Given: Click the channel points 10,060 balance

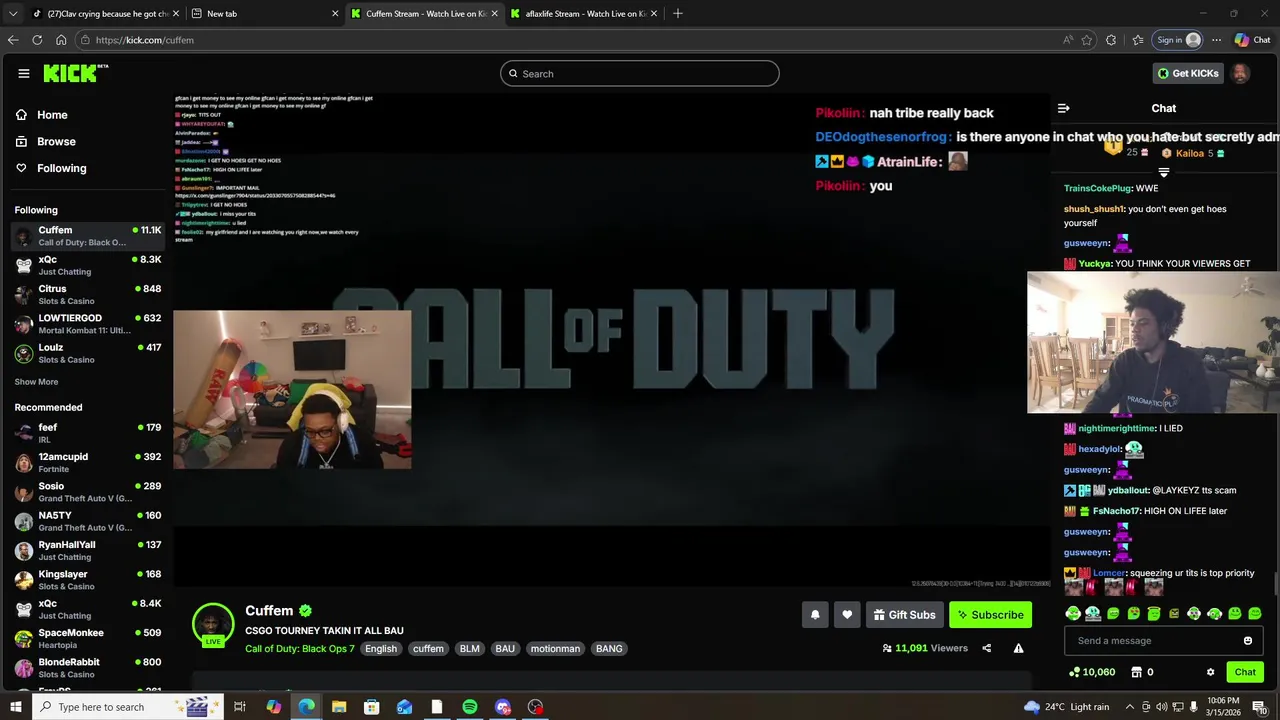Looking at the screenshot, I should (x=1092, y=672).
